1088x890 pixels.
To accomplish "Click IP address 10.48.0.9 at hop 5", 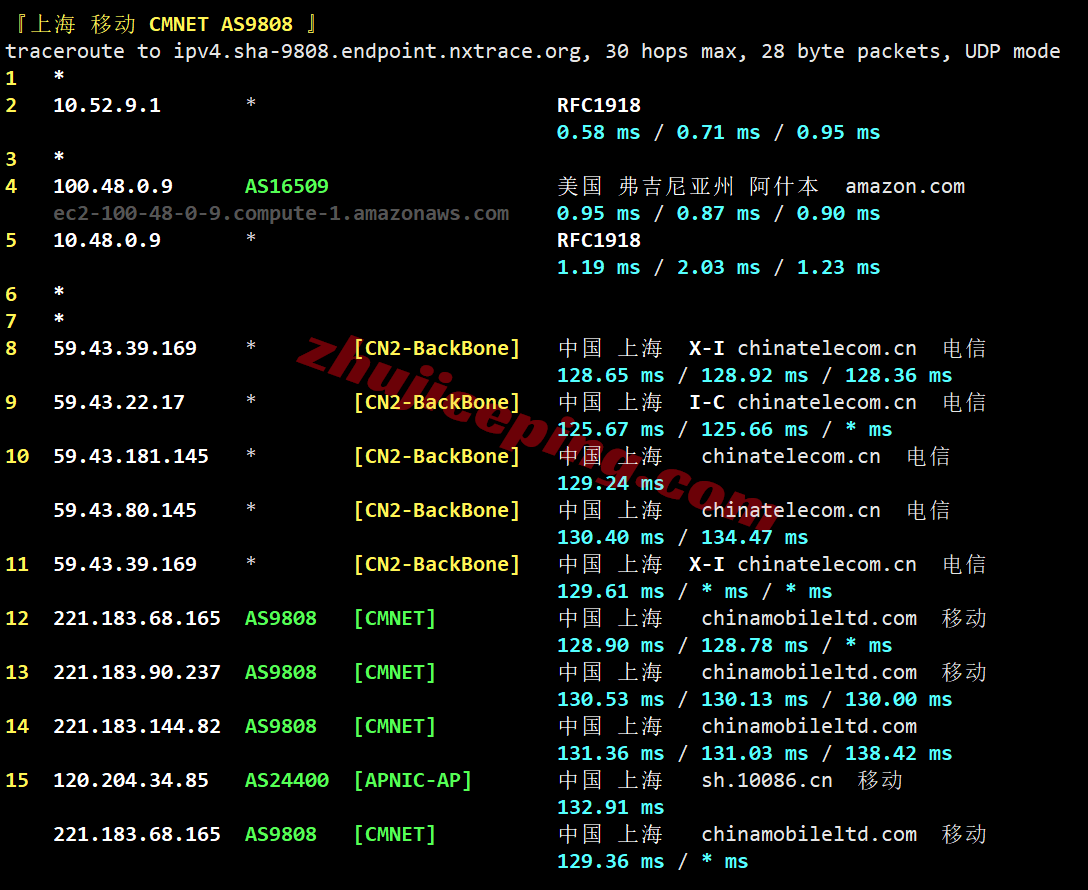I will pos(107,241).
